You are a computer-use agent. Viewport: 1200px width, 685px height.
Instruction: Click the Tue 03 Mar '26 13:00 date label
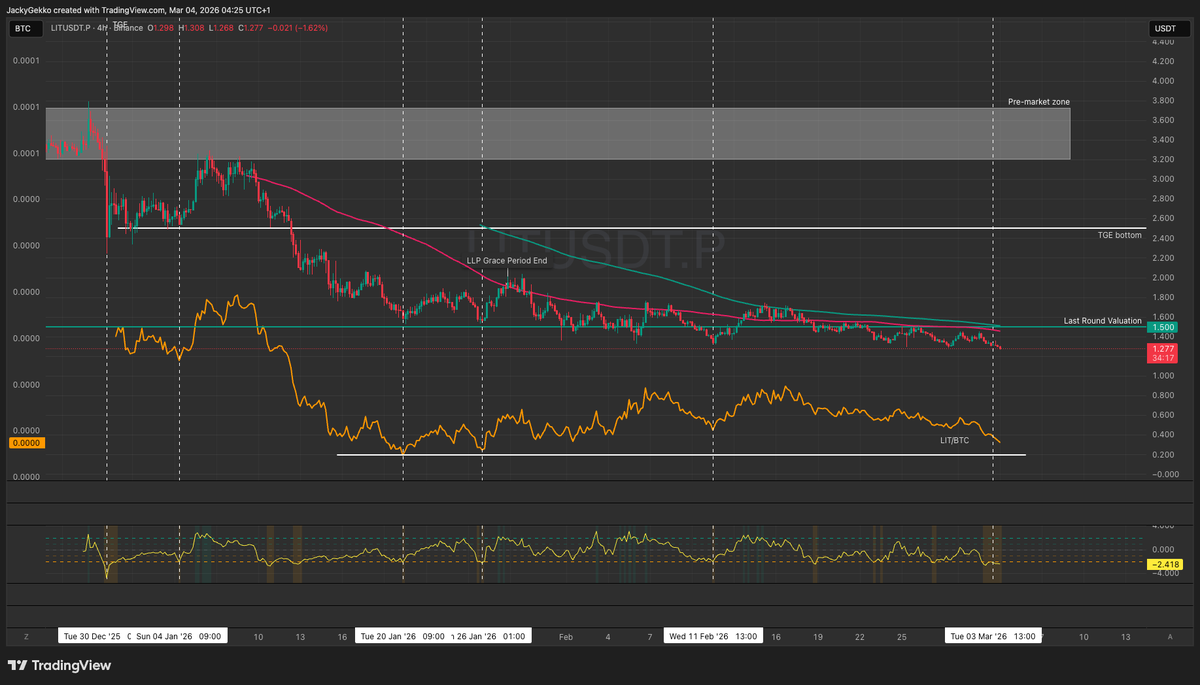pyautogui.click(x=992, y=636)
